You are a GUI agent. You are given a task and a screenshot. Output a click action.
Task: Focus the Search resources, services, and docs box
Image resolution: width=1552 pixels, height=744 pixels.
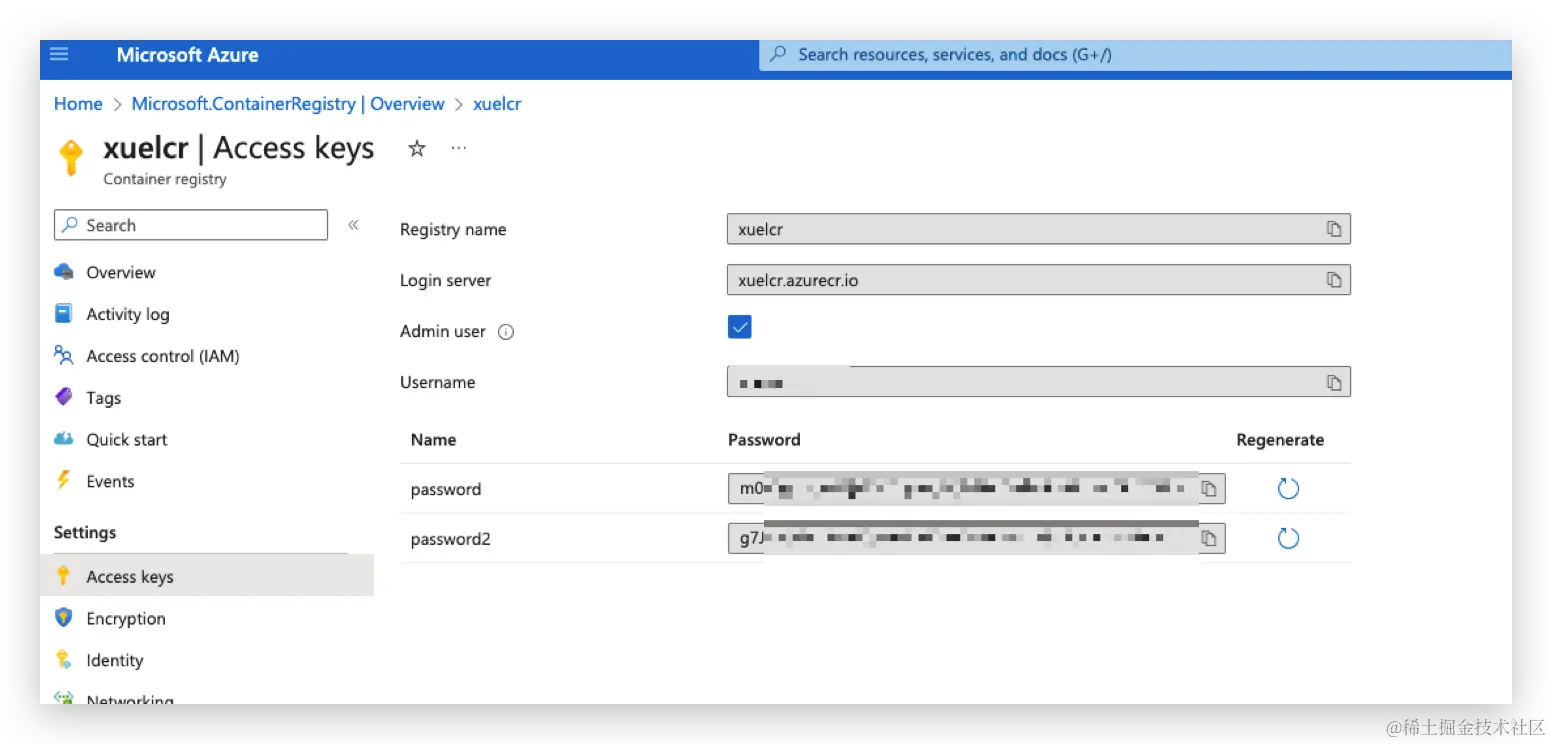pyautogui.click(x=1135, y=55)
